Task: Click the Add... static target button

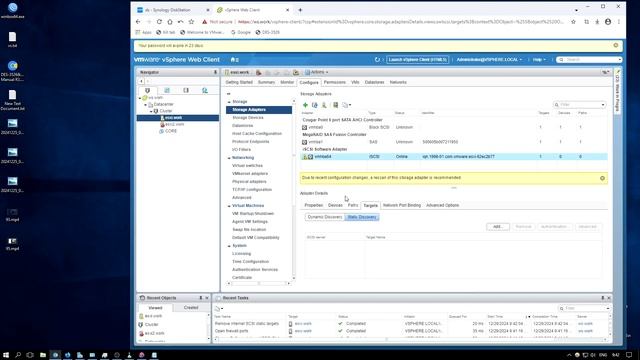Action: pyautogui.click(x=498, y=227)
